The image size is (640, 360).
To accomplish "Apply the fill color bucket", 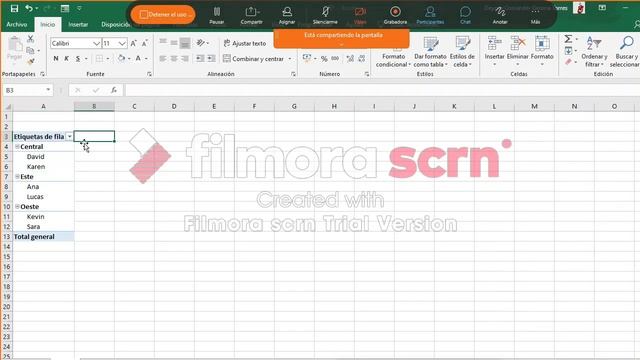I will 121,58.
